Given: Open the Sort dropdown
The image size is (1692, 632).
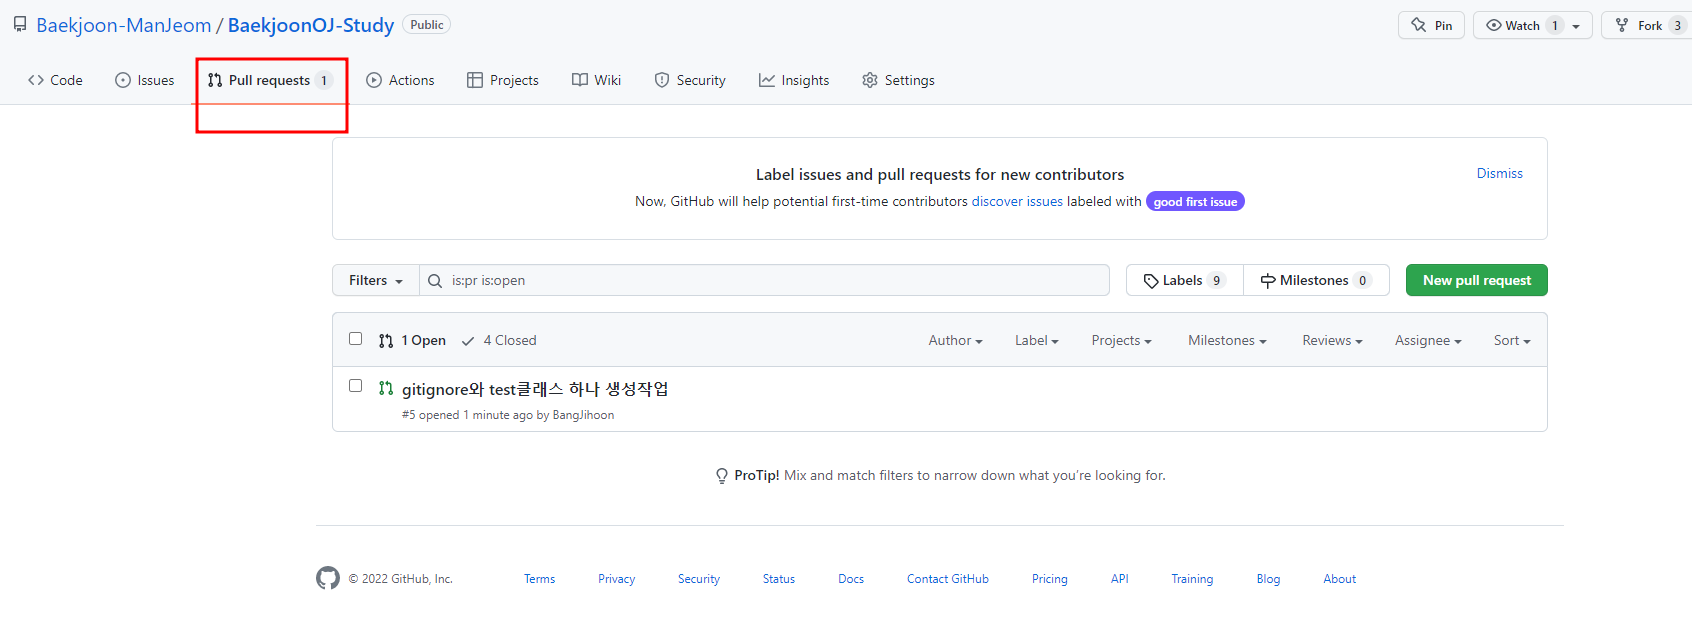Looking at the screenshot, I should coord(1512,341).
